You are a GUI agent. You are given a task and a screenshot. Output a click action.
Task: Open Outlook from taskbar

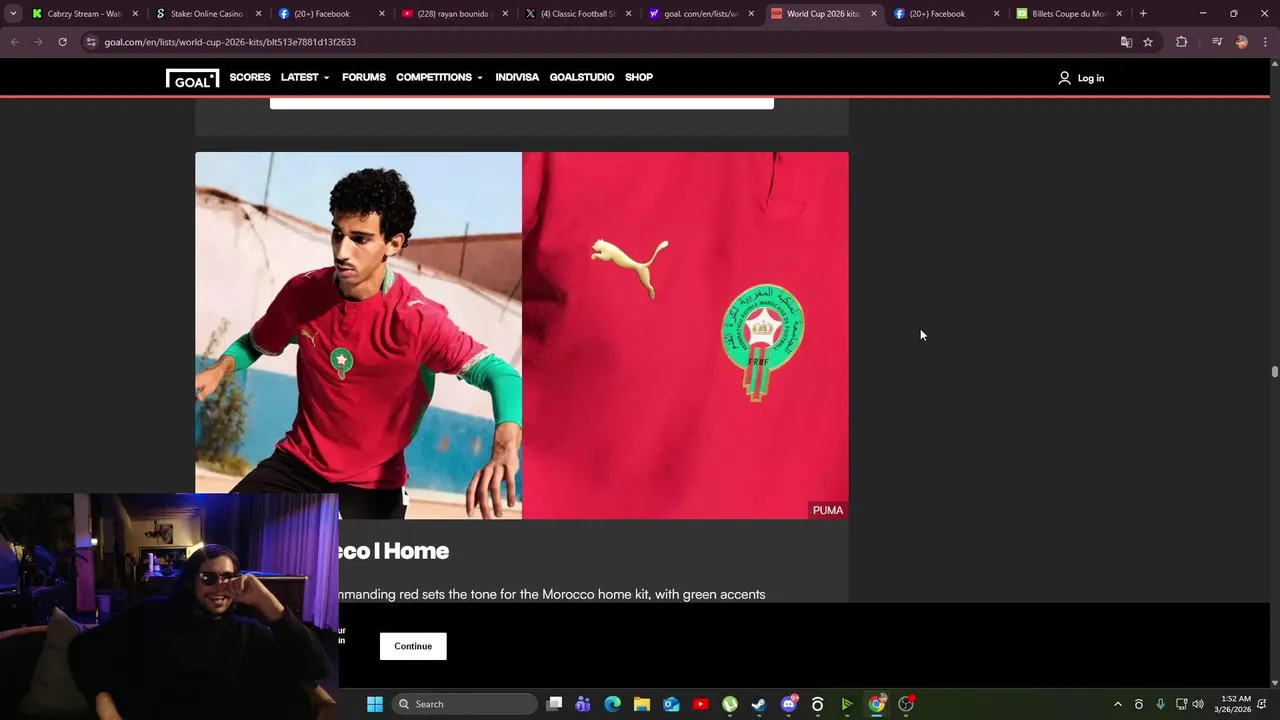[x=671, y=704]
